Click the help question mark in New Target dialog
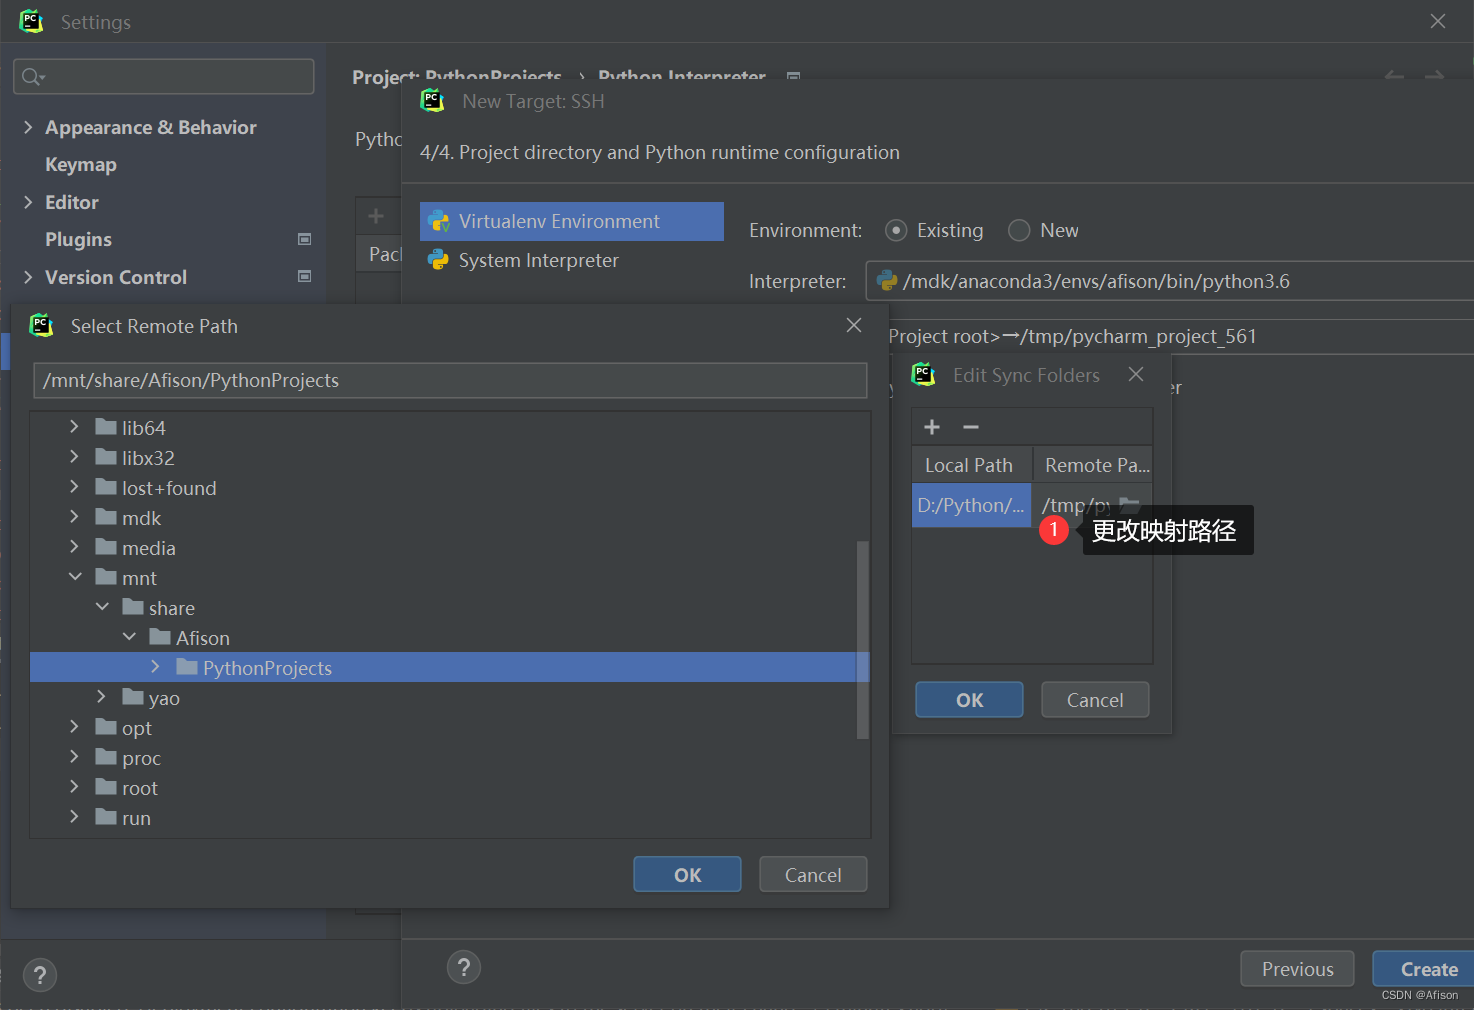The image size is (1474, 1010). pos(463,967)
